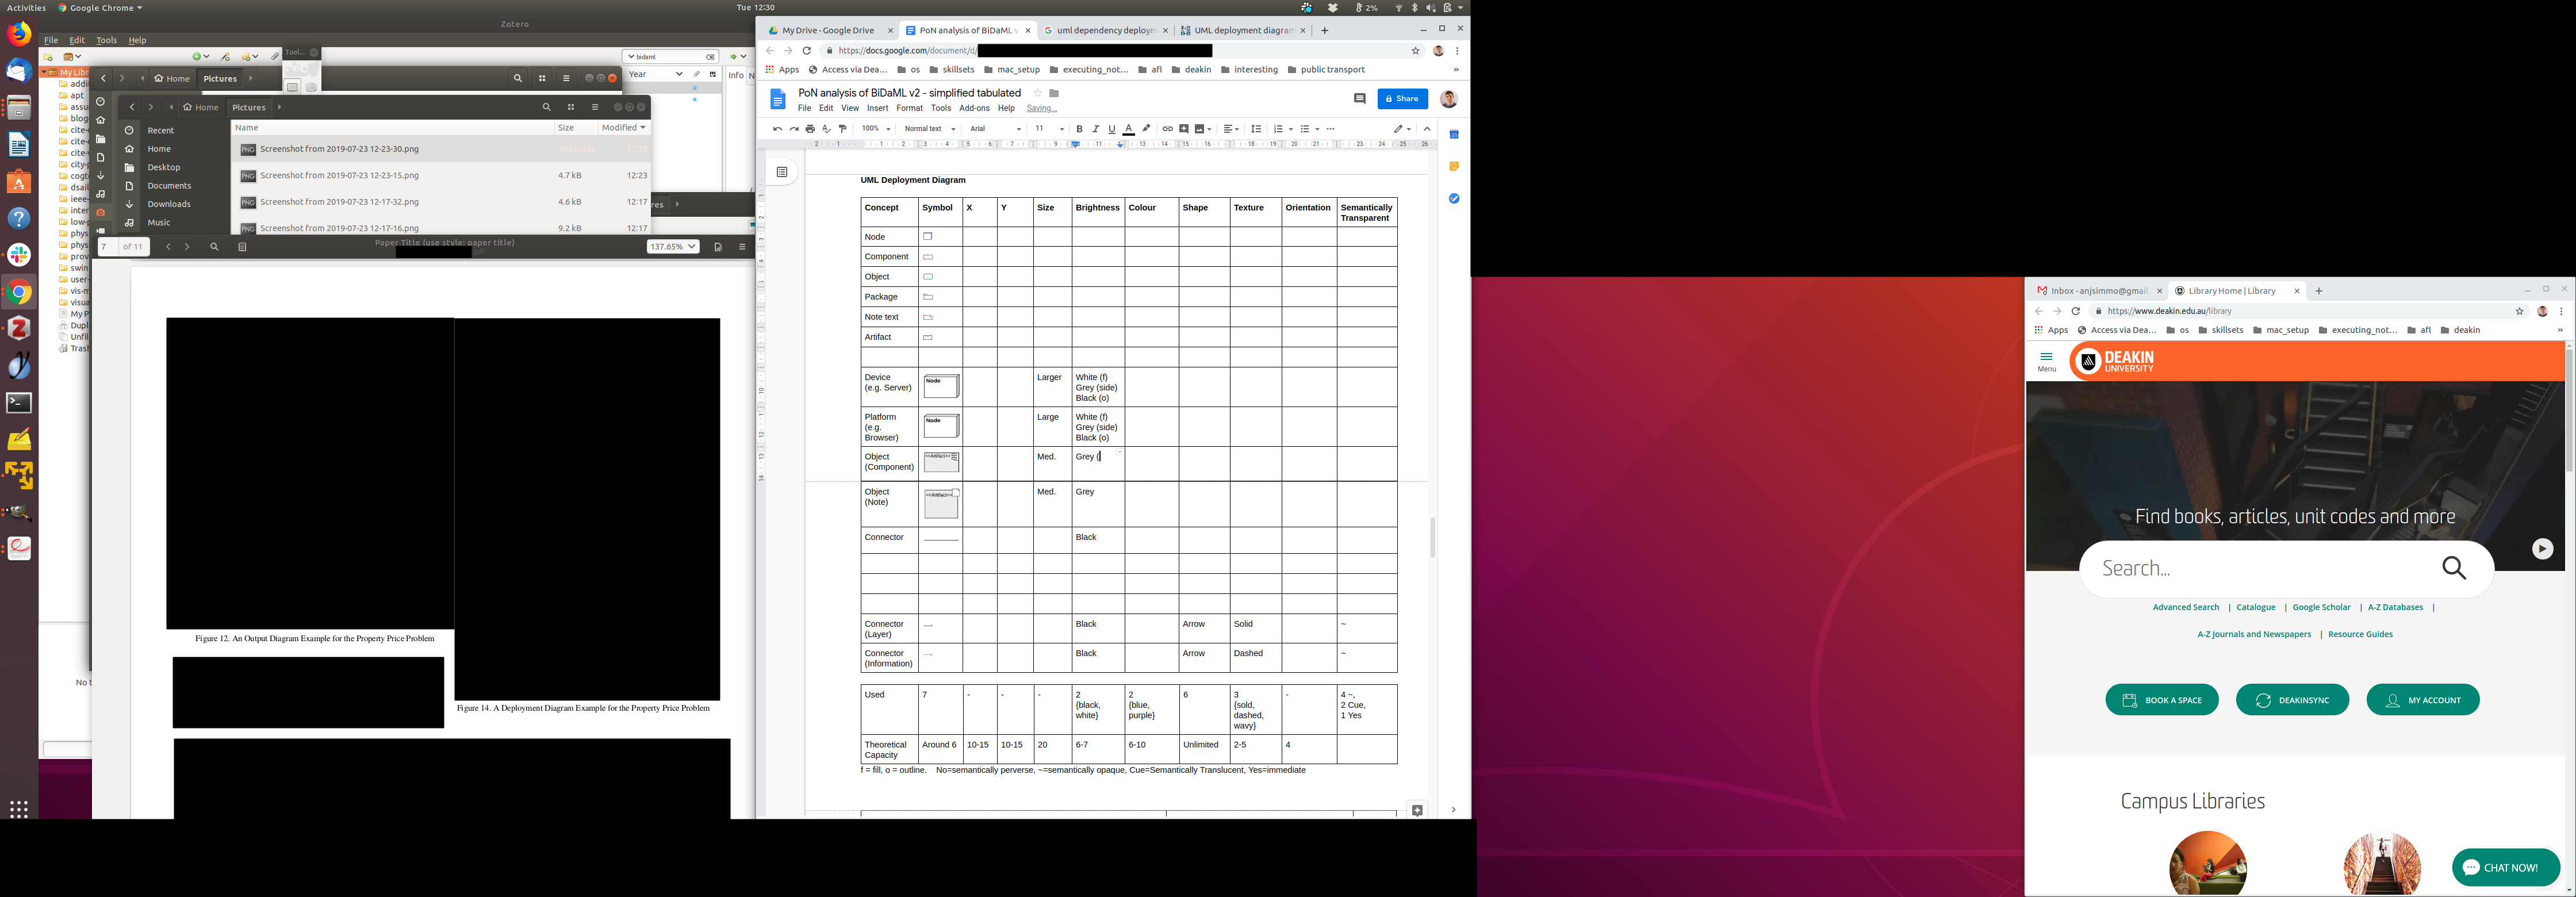Toggle bold formatting in Docs toolbar
This screenshot has height=897, width=2576.
coord(1079,129)
